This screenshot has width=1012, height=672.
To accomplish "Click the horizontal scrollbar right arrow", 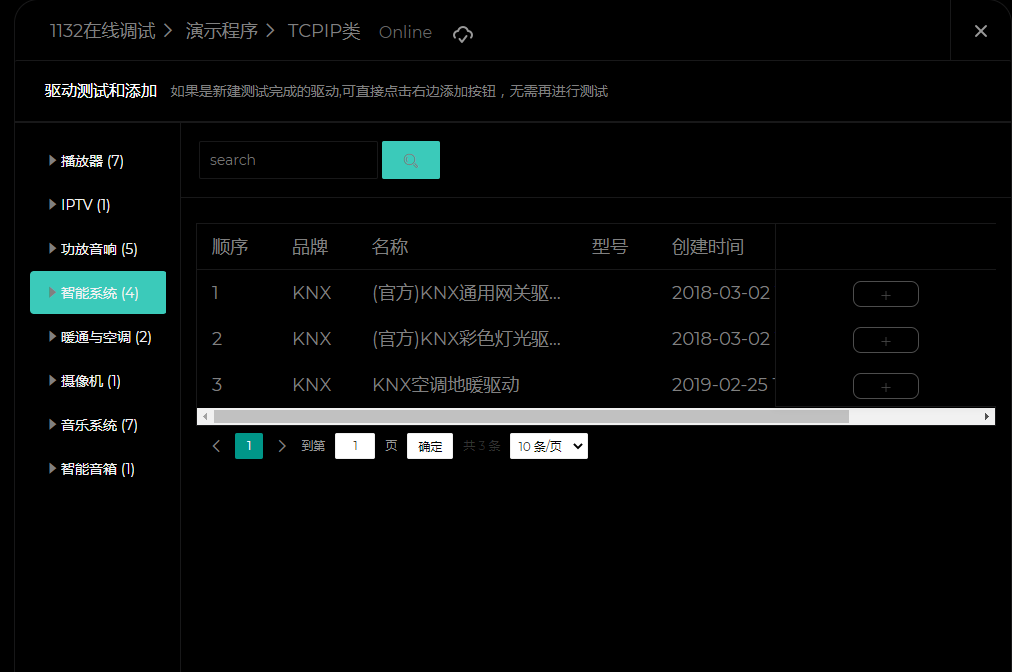I will (x=986, y=416).
